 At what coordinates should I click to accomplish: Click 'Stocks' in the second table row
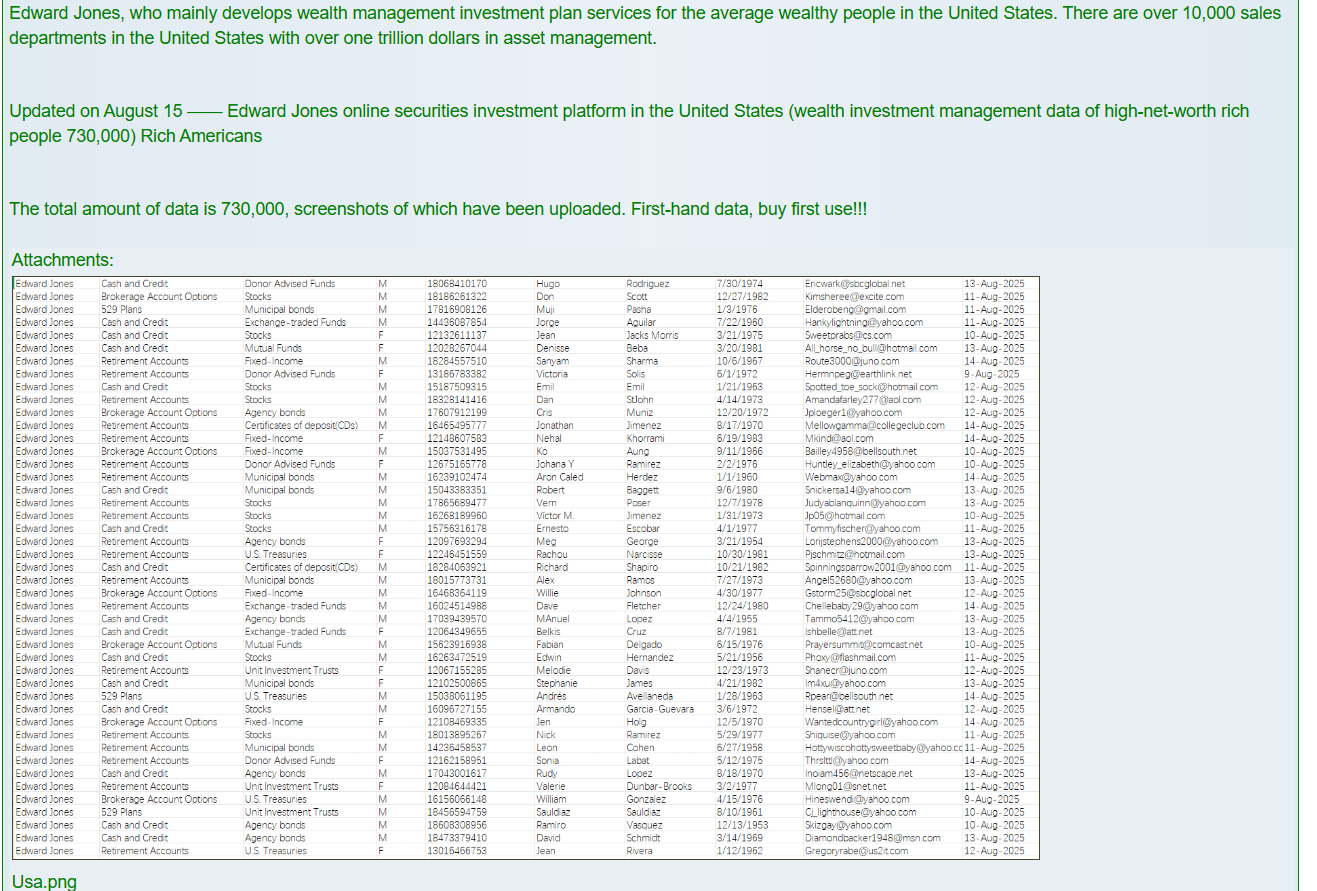click(x=258, y=297)
